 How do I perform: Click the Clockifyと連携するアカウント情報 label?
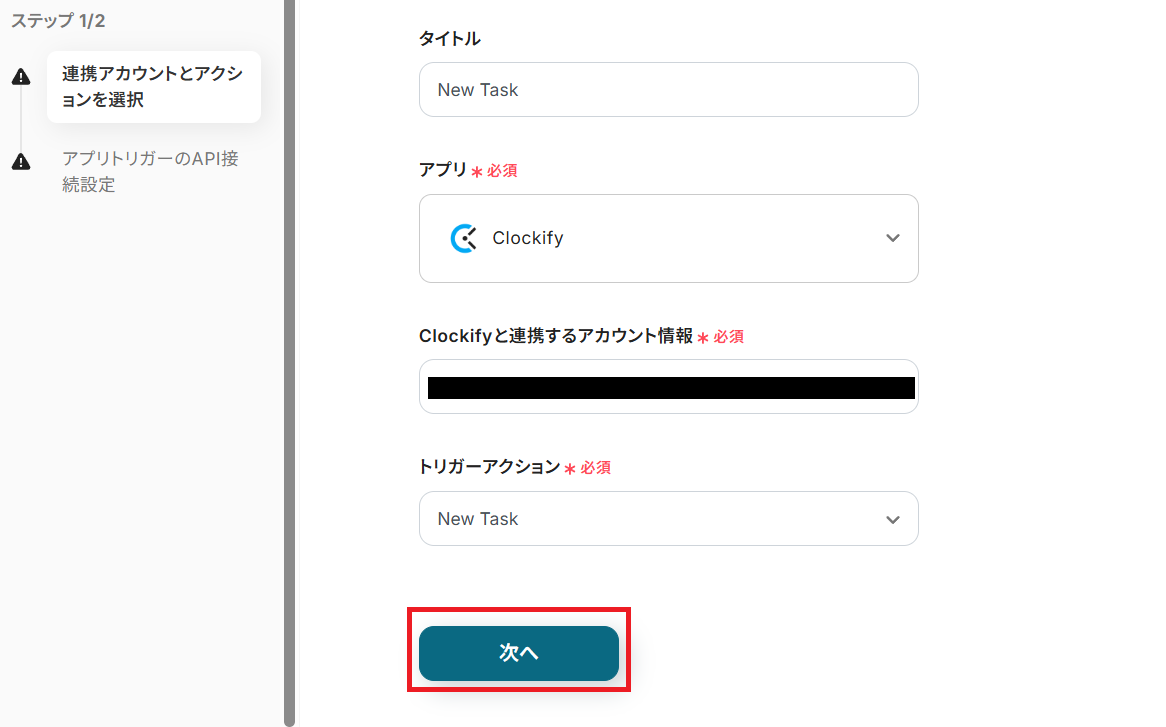555,336
